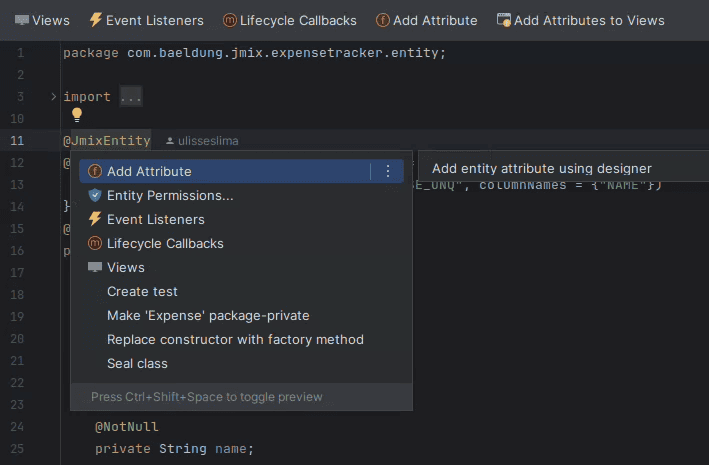Click the Add Attribute toolbar icon
Screen dimensions: 709x465
tap(383, 20)
